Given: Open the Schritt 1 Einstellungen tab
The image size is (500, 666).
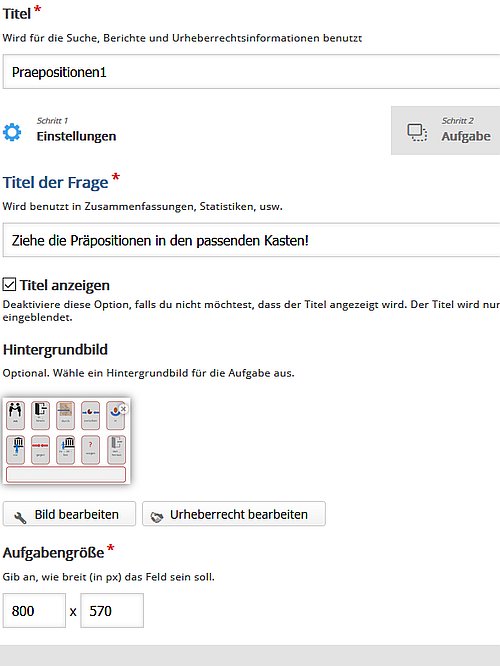Looking at the screenshot, I should point(59,130).
